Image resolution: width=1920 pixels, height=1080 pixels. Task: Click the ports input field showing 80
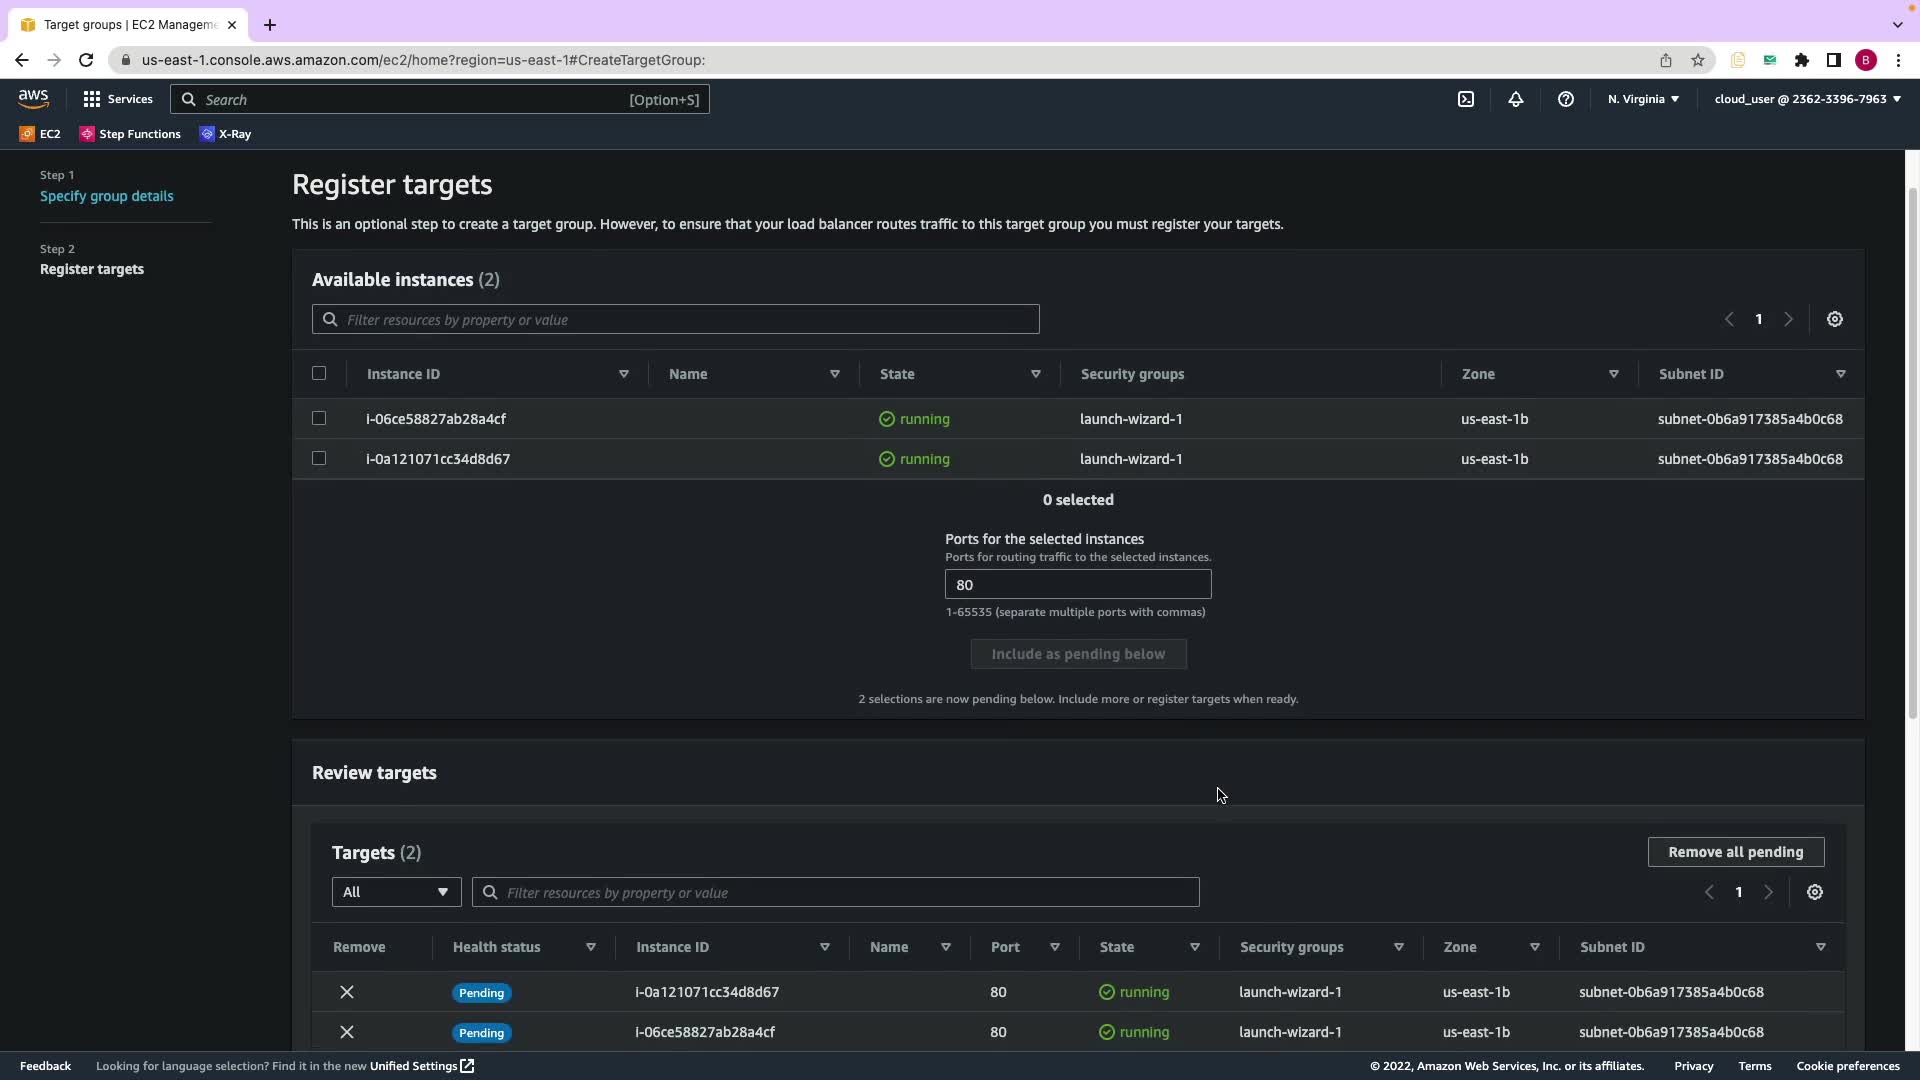(x=1078, y=585)
